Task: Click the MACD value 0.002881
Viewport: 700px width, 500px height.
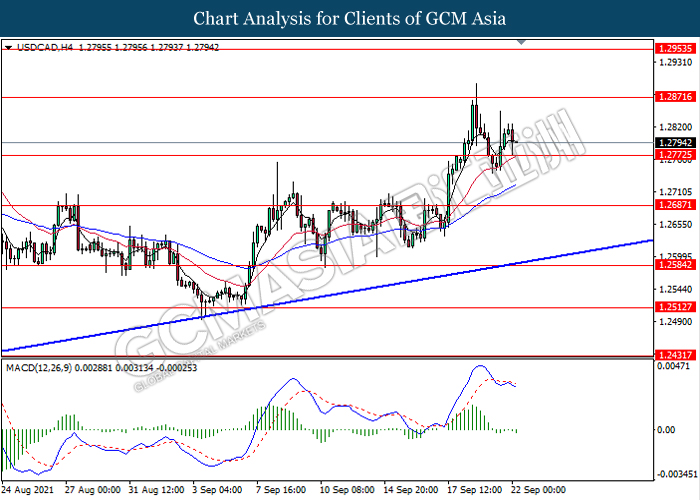Action: [x=94, y=368]
